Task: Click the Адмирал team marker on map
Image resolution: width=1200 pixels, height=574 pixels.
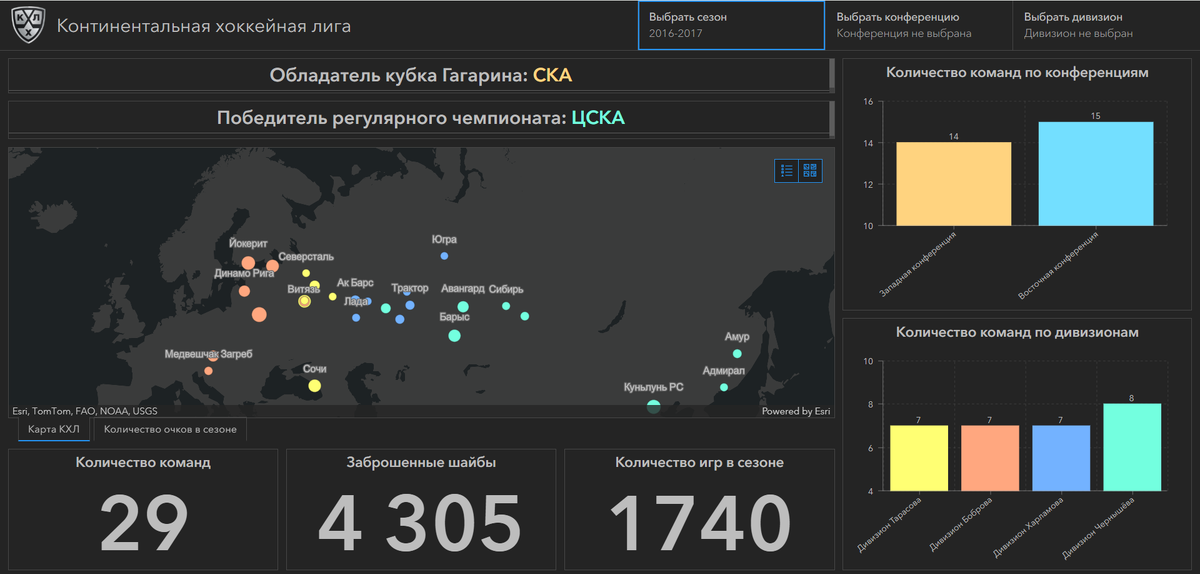Action: pyautogui.click(x=724, y=387)
